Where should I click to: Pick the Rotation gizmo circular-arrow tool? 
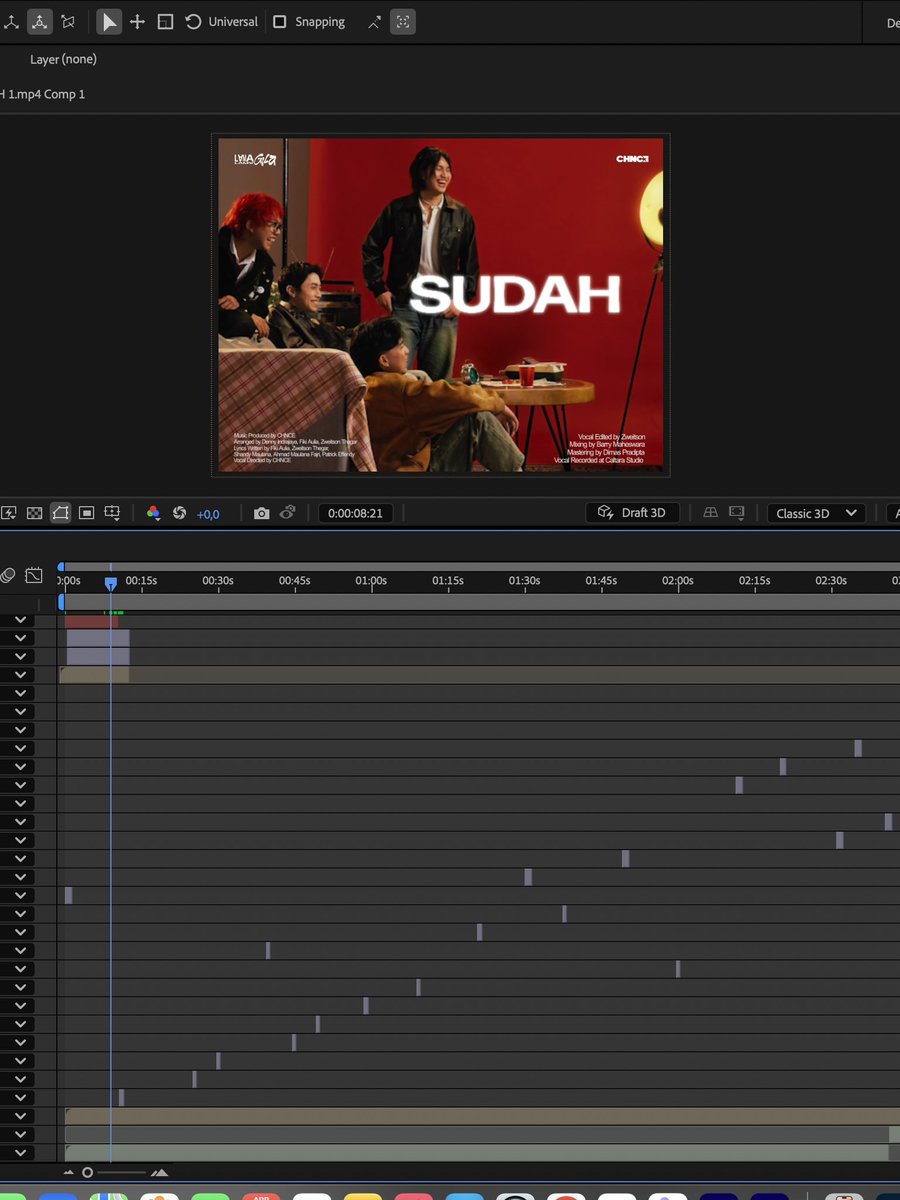[193, 21]
